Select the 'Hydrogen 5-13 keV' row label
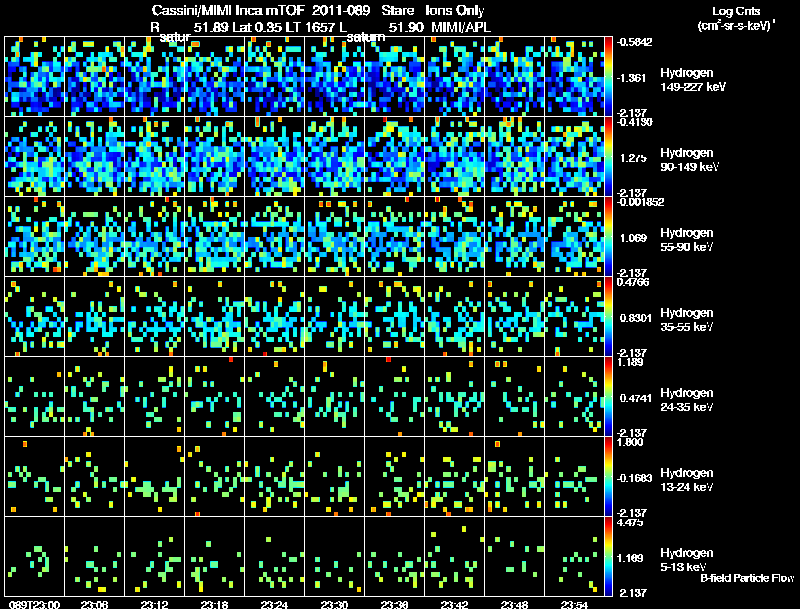The width and height of the screenshot is (800, 609). click(x=687, y=560)
